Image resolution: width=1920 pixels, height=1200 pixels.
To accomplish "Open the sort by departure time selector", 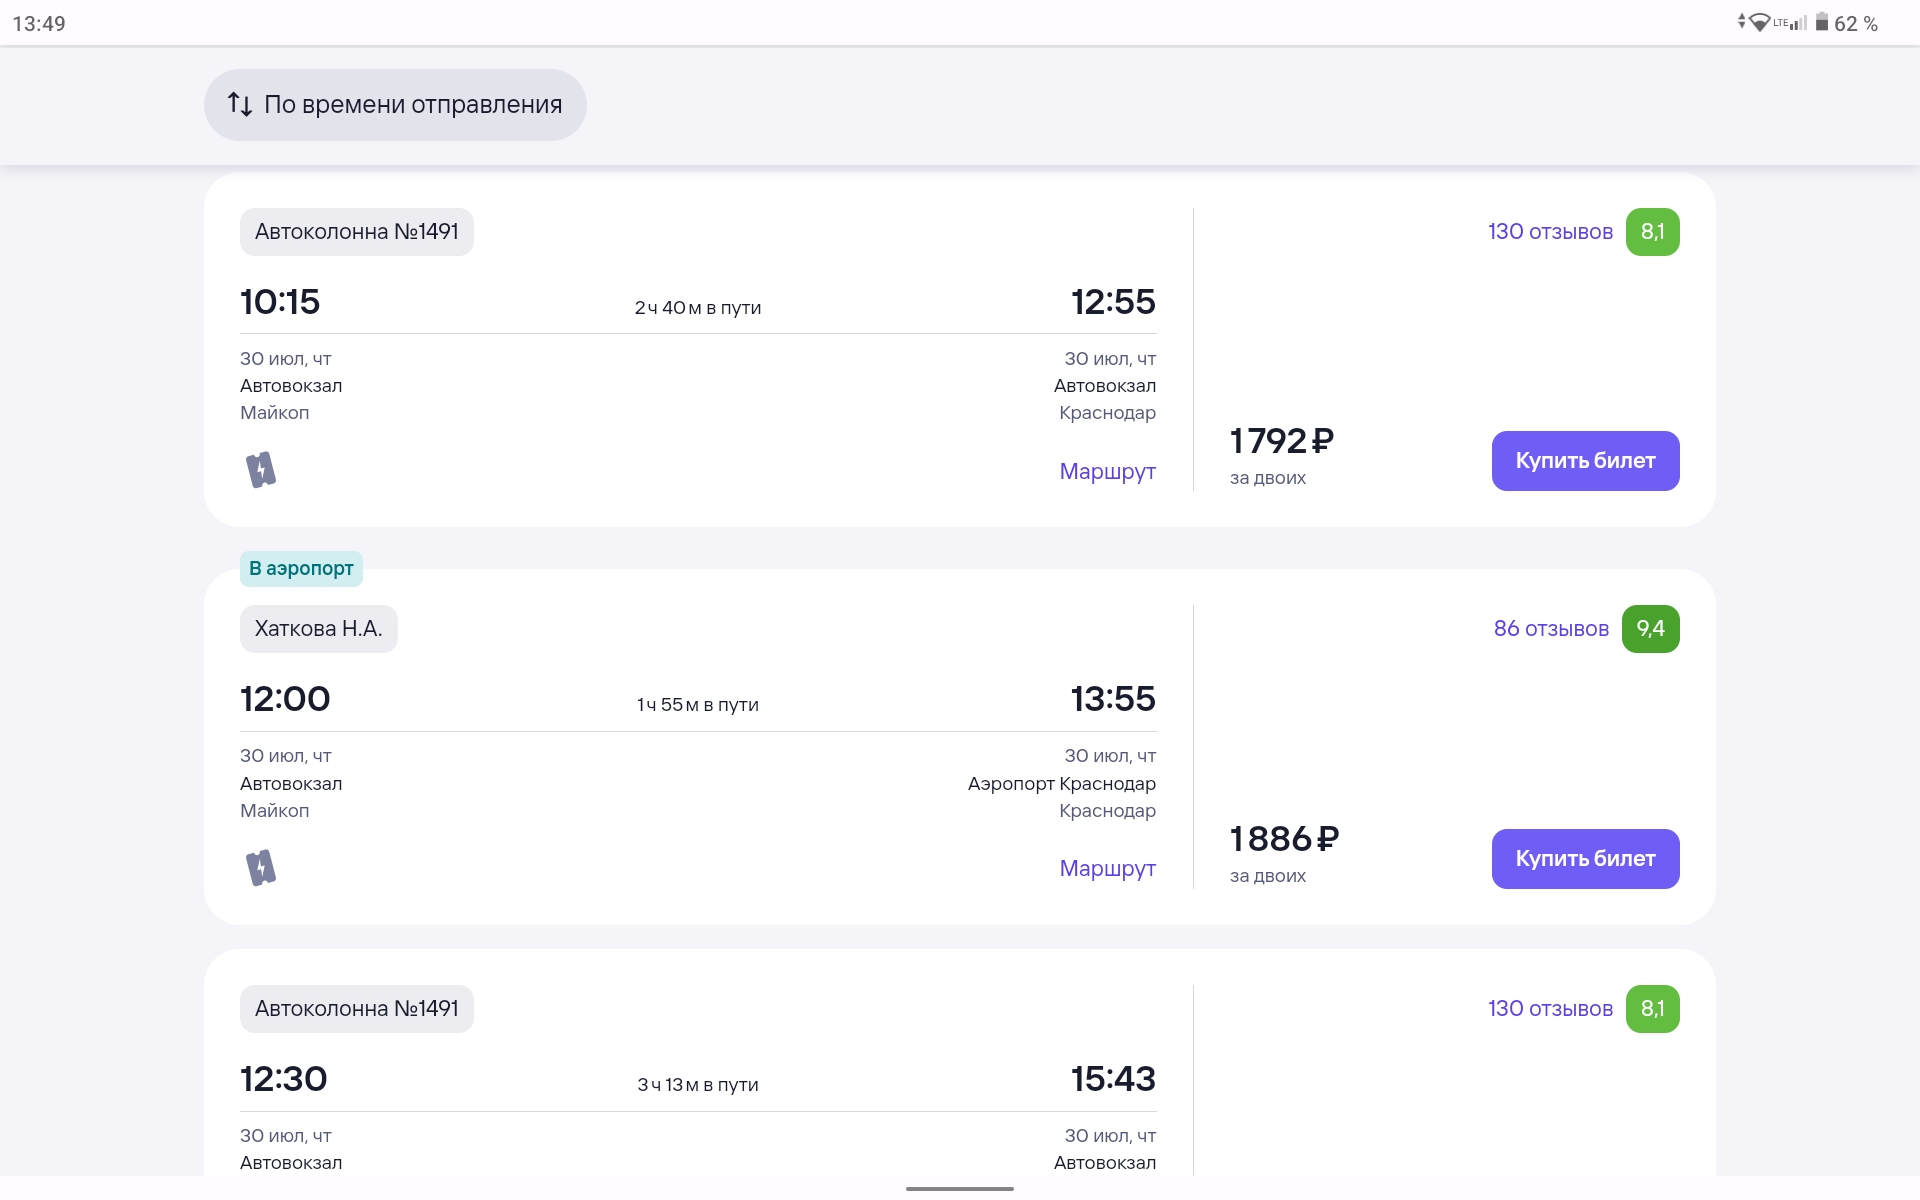I will coord(395,105).
